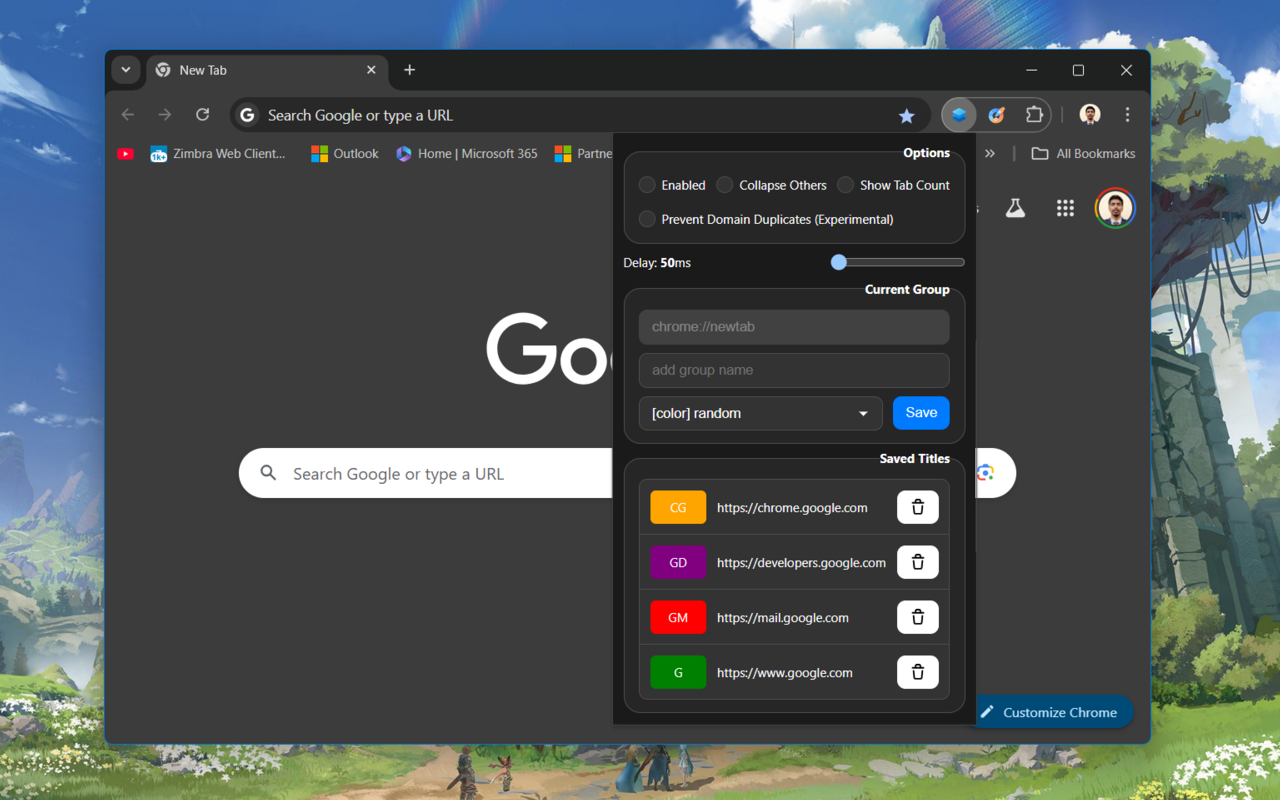Delete the mail.google.com saved title
The height and width of the screenshot is (800, 1280).
tap(917, 617)
